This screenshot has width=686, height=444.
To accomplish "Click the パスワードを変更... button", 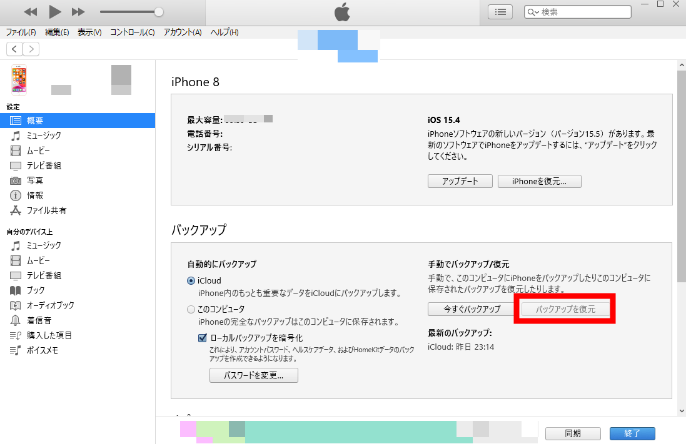I will point(254,375).
